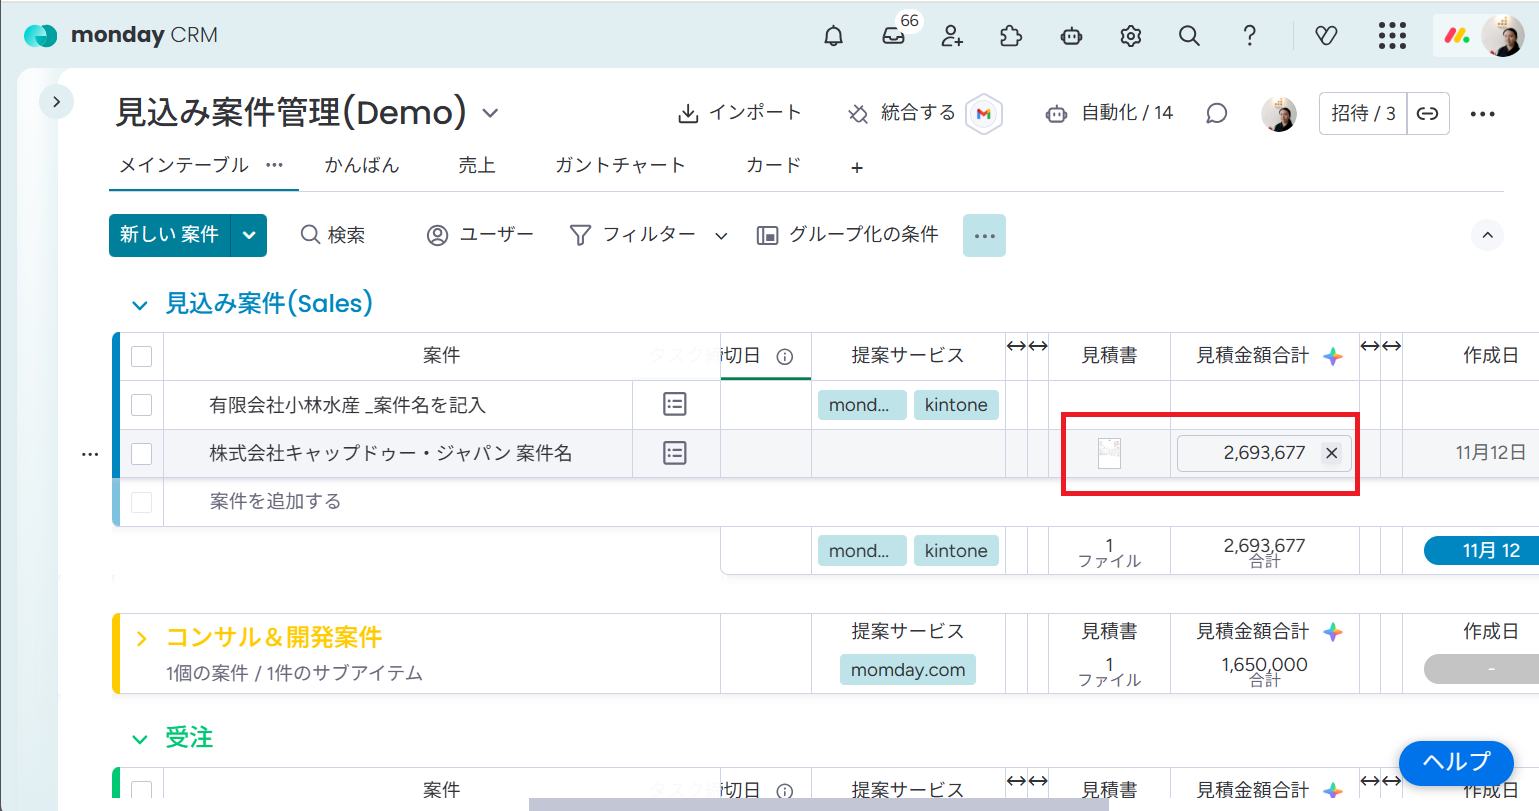1539x811 pixels.
Task: Open the settings gear icon in top bar
Action: [x=1130, y=36]
